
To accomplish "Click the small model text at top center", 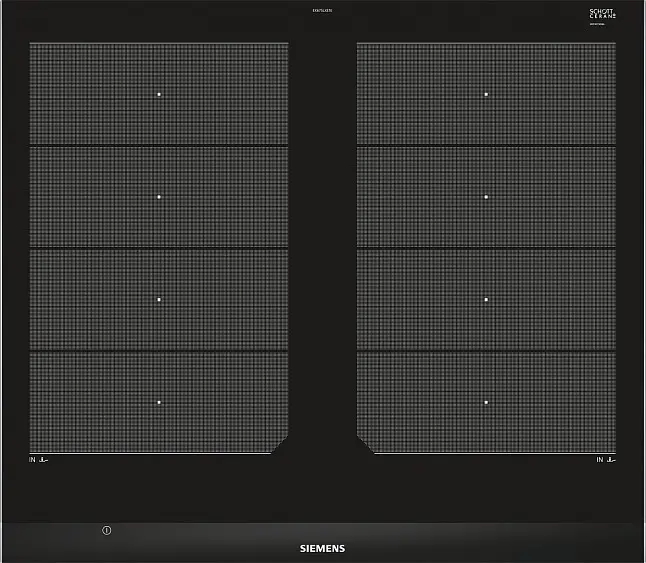I will [323, 10].
